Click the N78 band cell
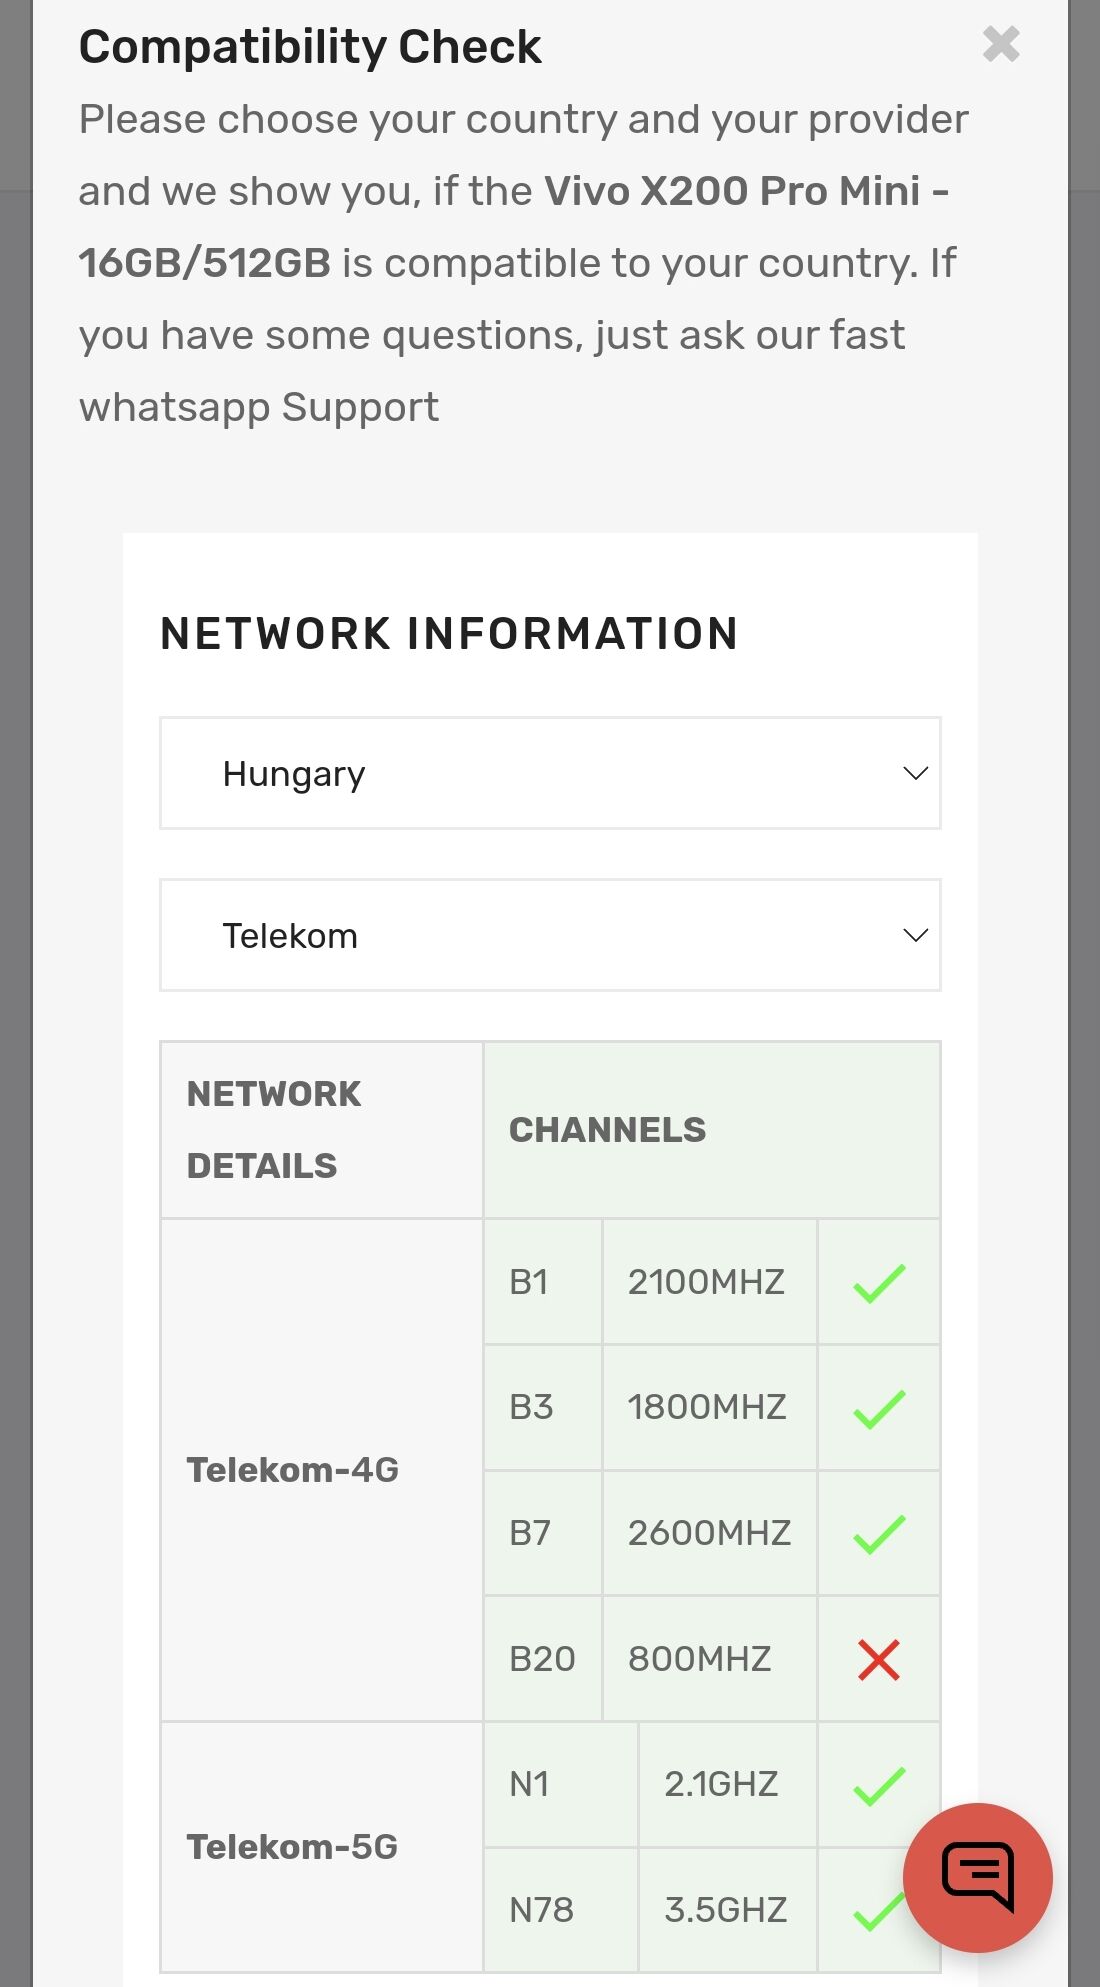The height and width of the screenshot is (1987, 1100). pos(561,1910)
